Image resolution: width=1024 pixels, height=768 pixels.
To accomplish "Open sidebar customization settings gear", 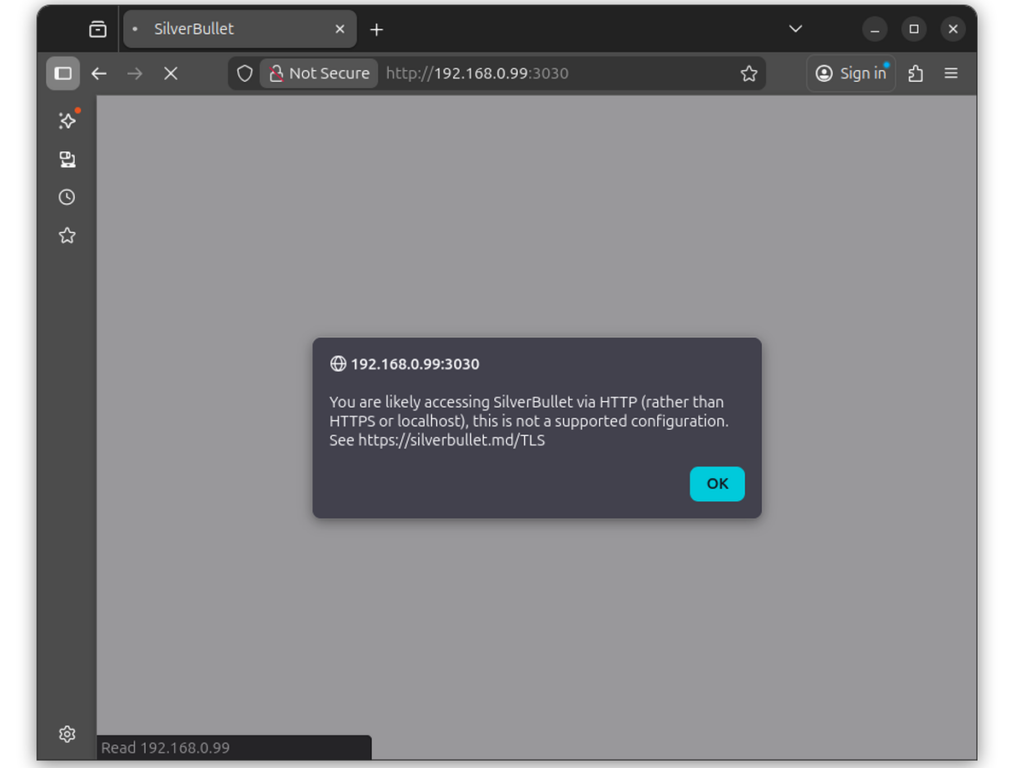I will [66, 734].
